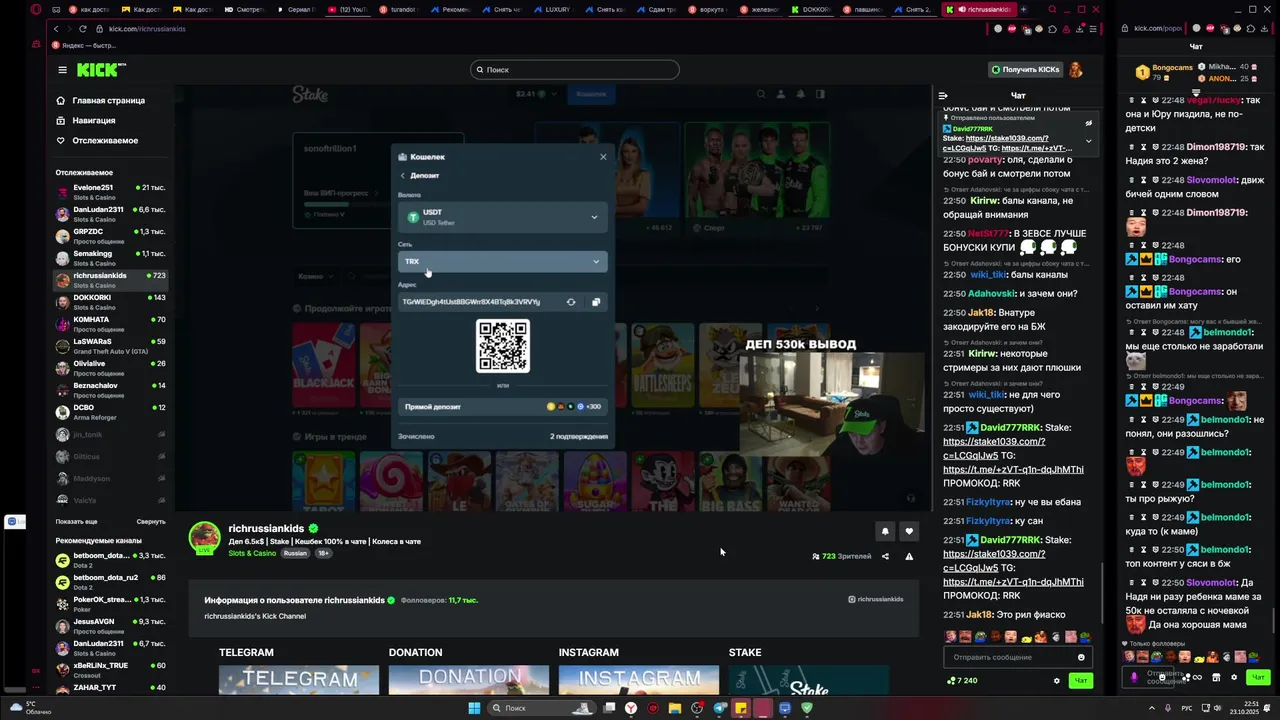
Task: Focus the Поиск search field on Kick
Action: click(x=575, y=69)
